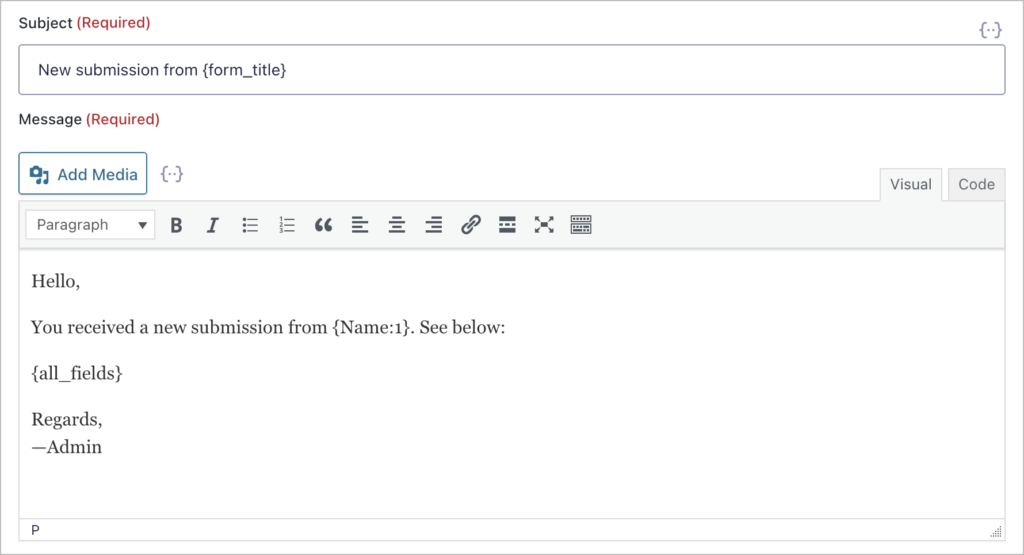Open merge tags next to Add Media
The image size is (1024, 555).
click(x=172, y=174)
